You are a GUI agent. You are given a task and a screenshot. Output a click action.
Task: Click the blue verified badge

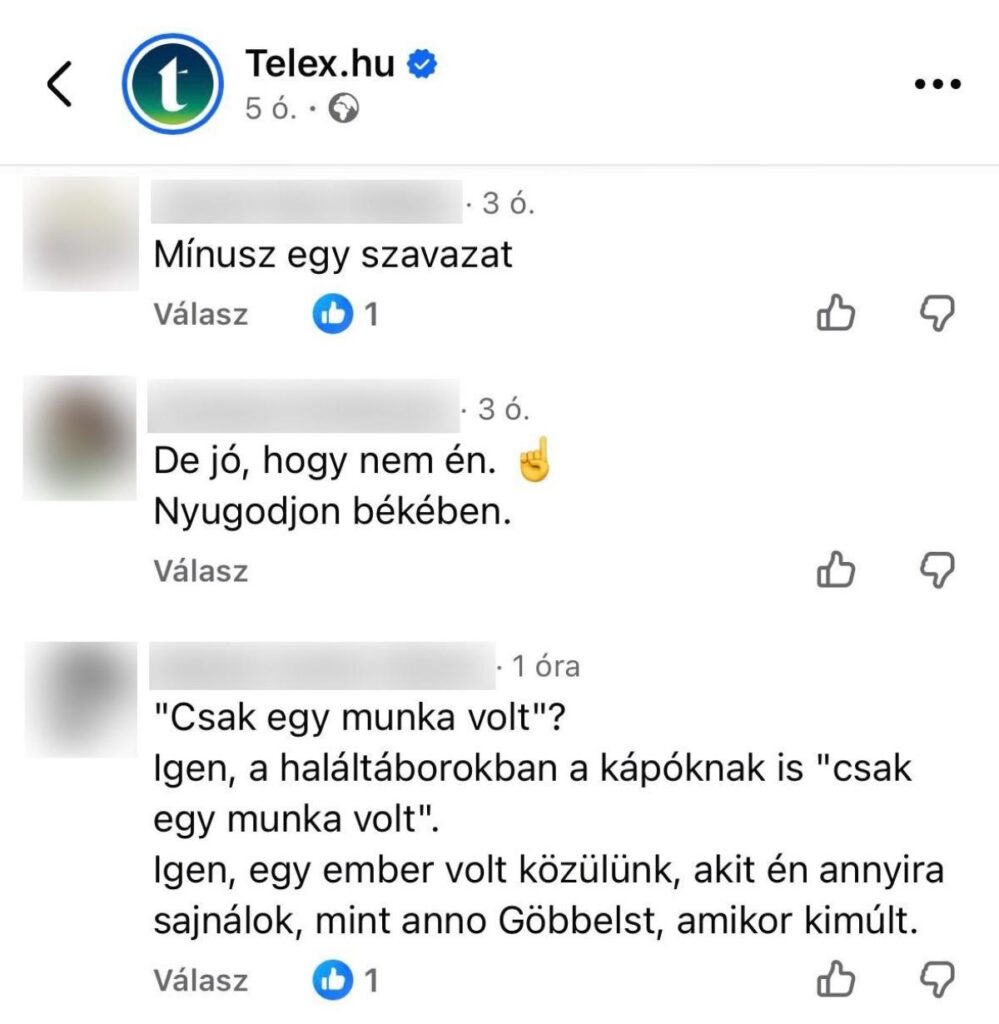click(422, 63)
